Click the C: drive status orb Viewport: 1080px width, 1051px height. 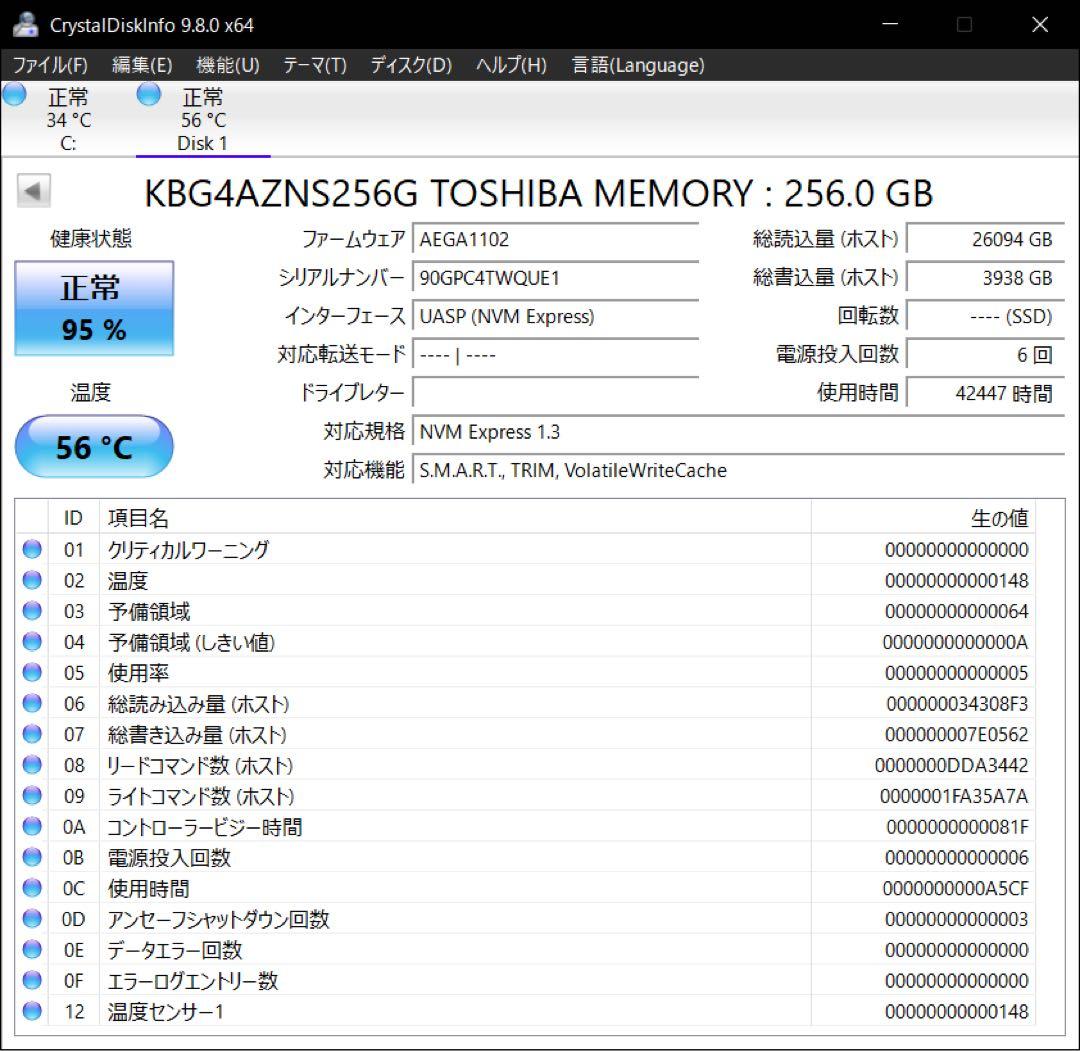[x=14, y=94]
